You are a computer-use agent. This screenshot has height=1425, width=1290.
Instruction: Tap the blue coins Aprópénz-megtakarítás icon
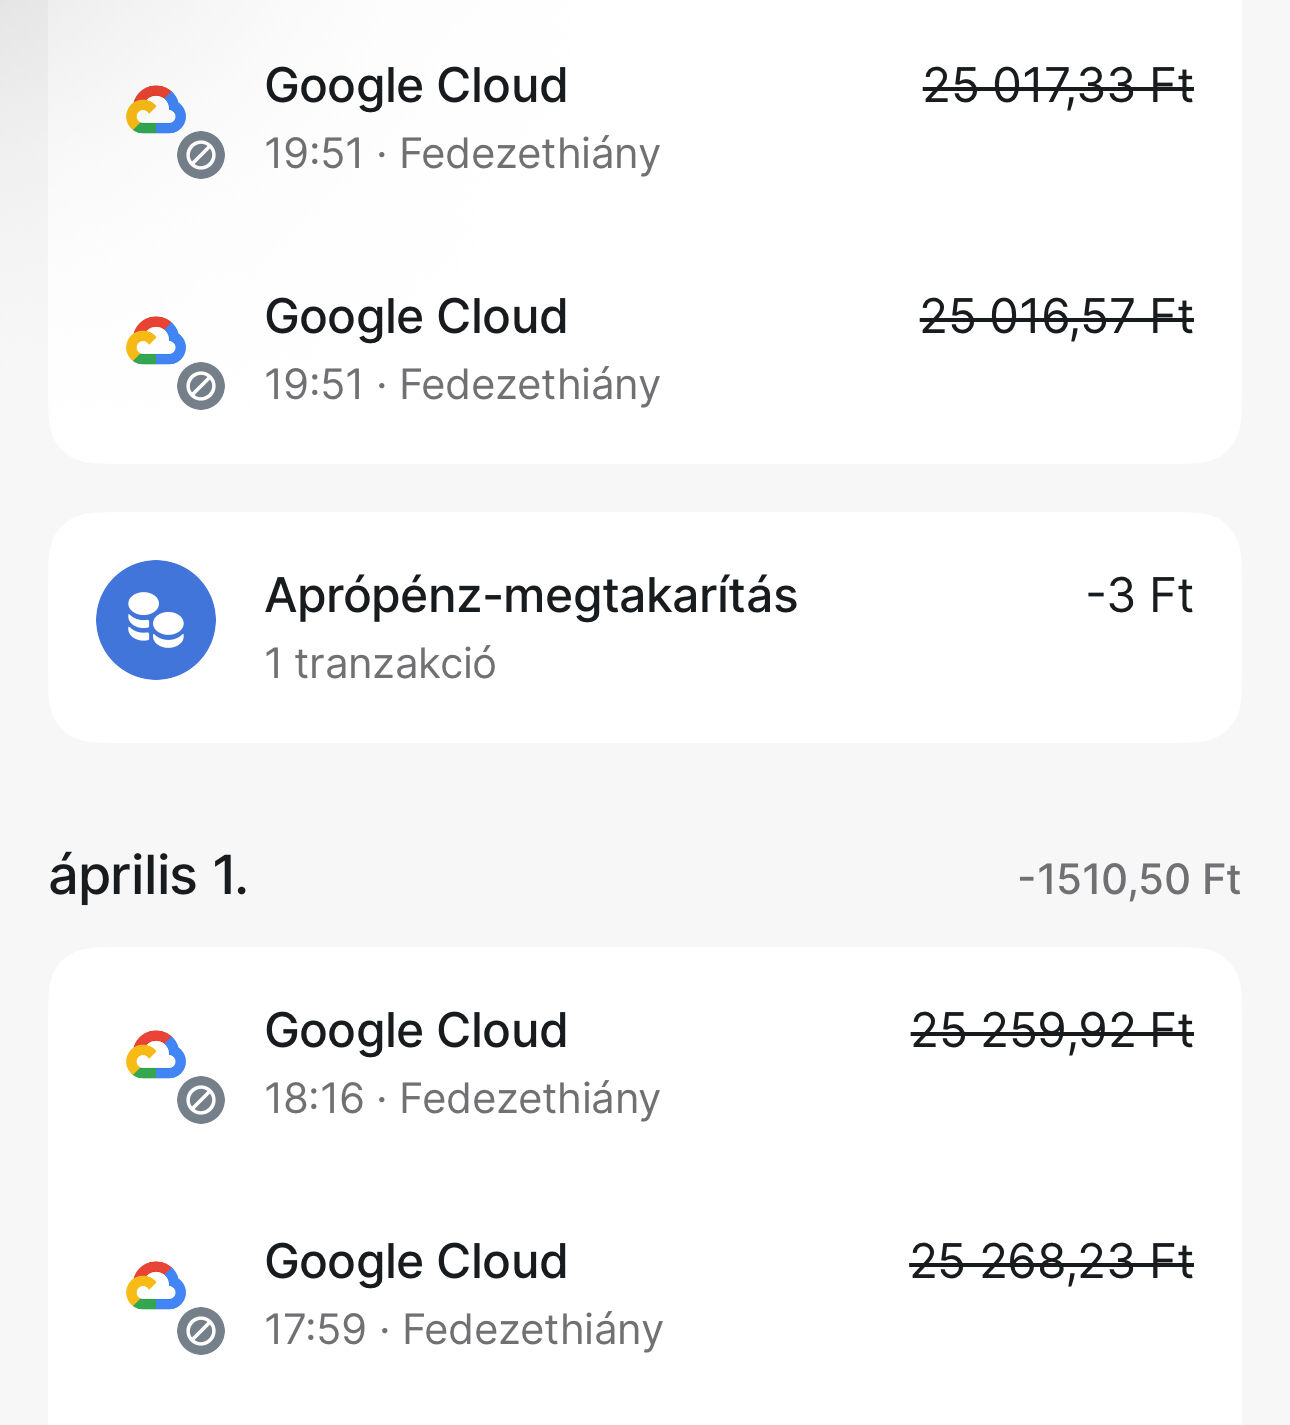tap(156, 620)
